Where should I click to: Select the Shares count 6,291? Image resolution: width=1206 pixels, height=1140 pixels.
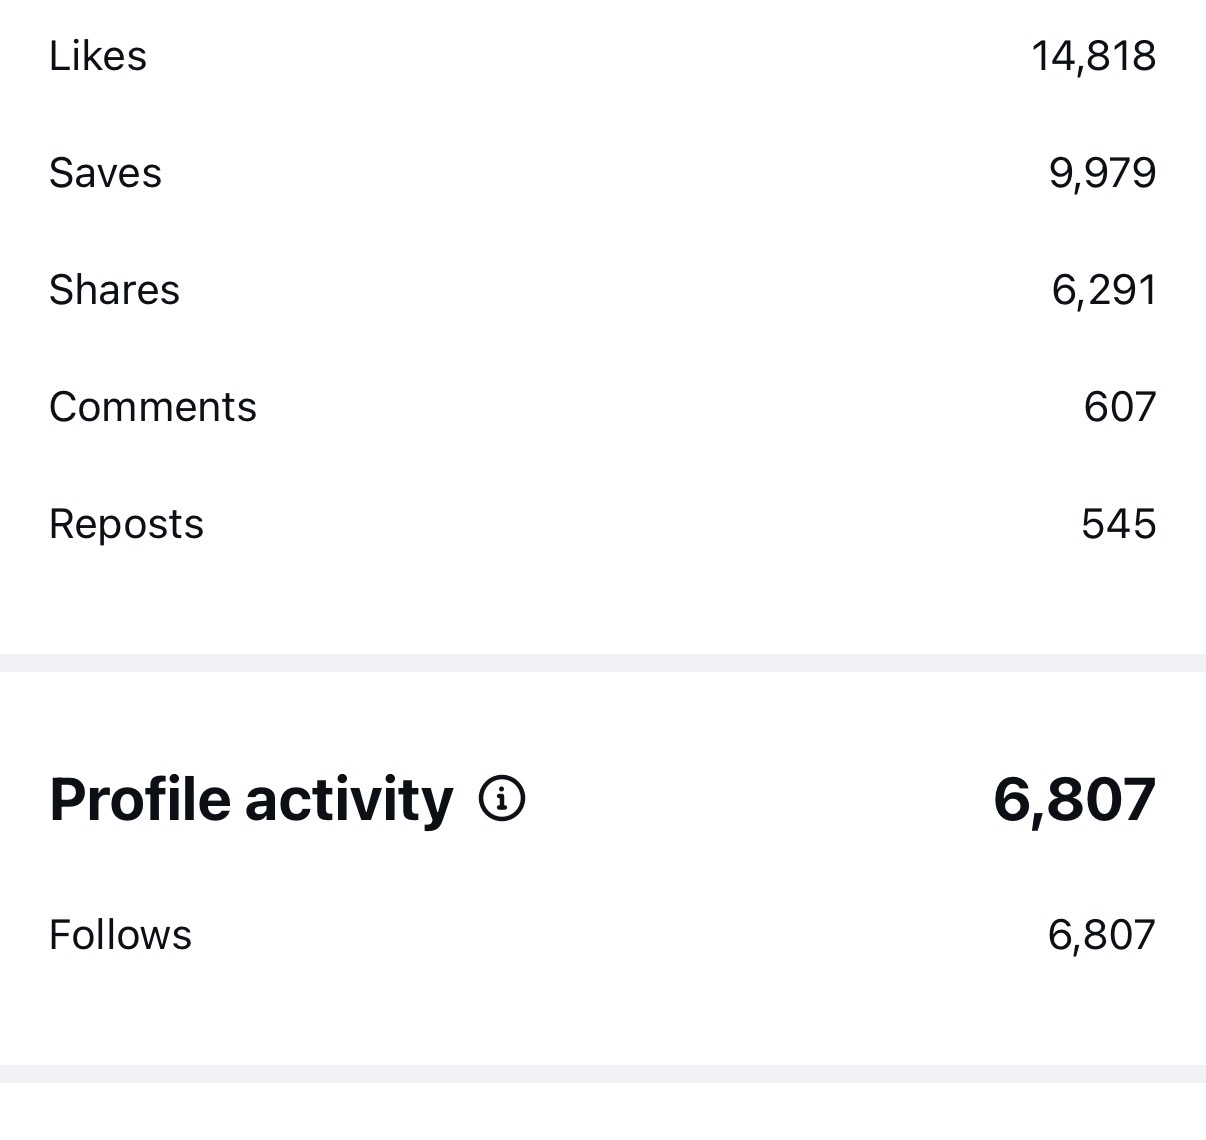1103,290
